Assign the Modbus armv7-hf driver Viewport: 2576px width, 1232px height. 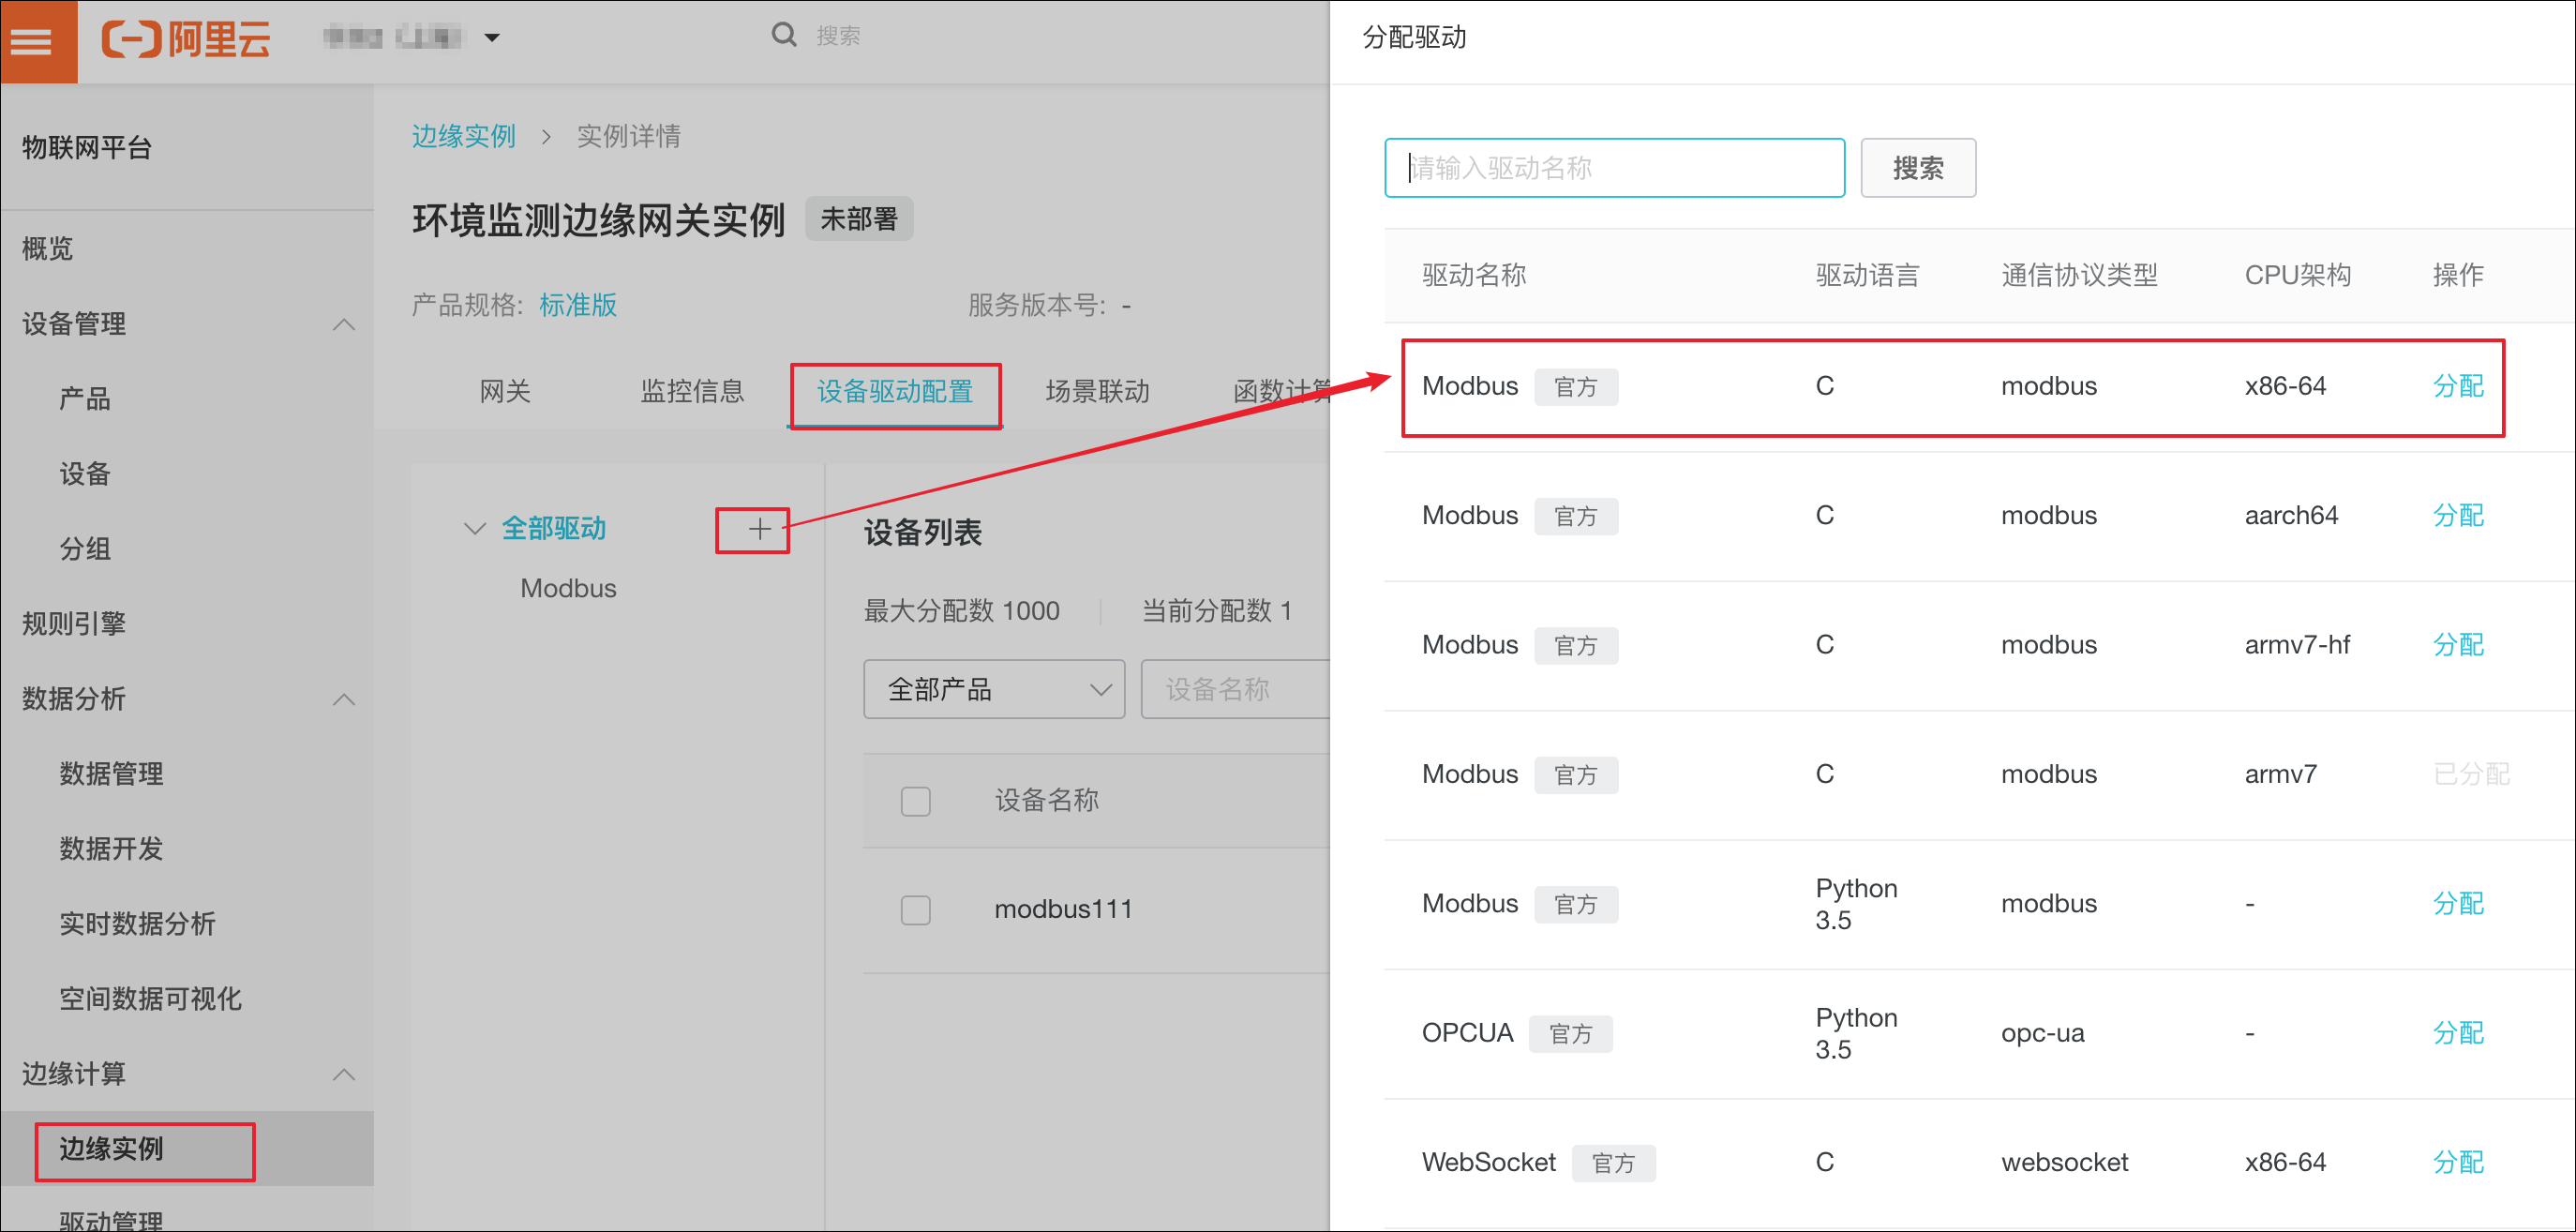click(x=2458, y=645)
